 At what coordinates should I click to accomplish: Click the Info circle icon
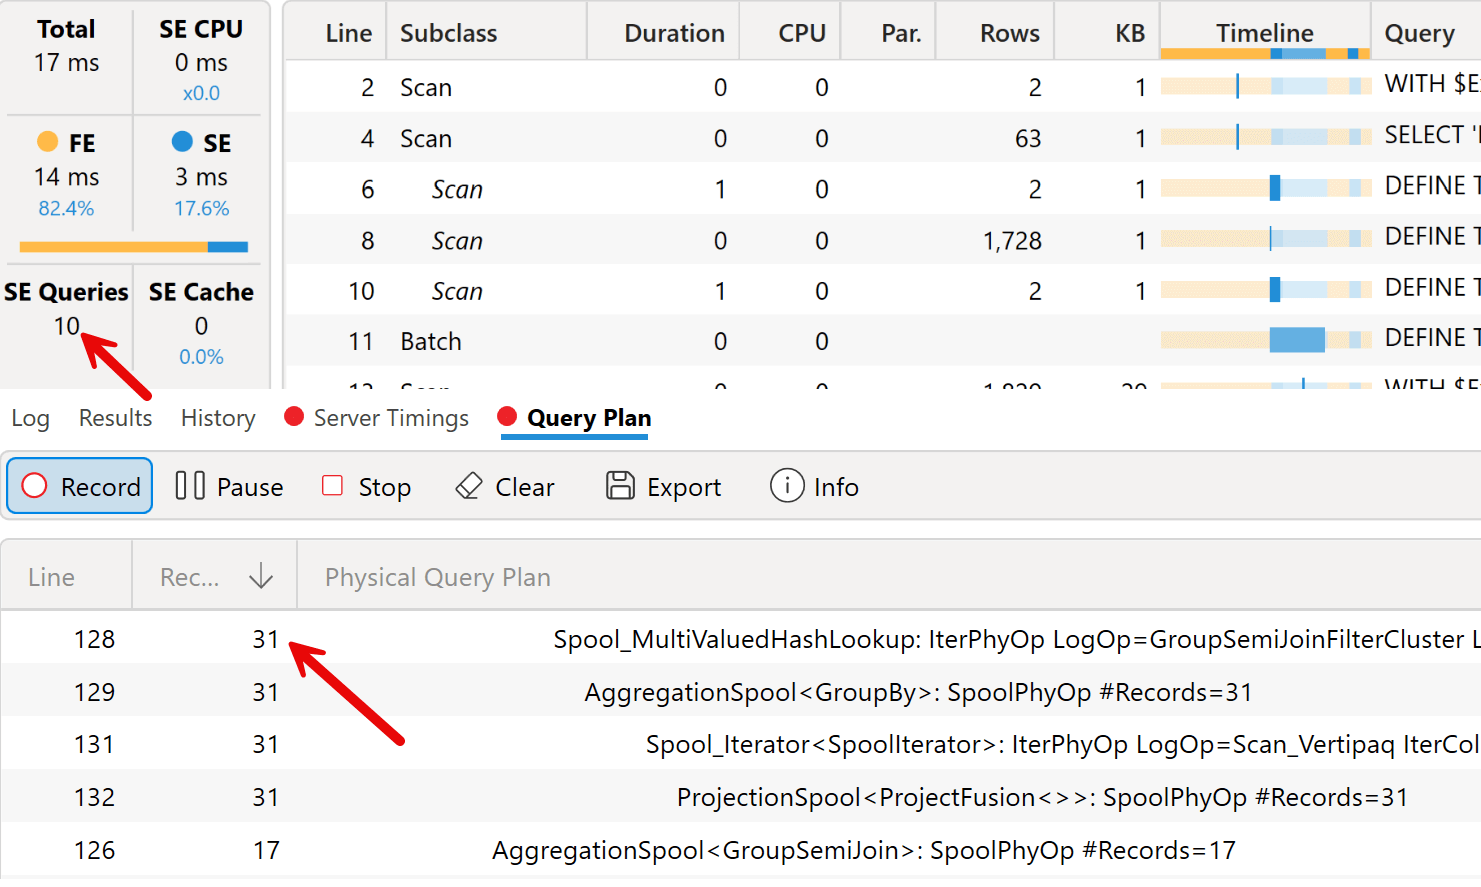coord(787,486)
